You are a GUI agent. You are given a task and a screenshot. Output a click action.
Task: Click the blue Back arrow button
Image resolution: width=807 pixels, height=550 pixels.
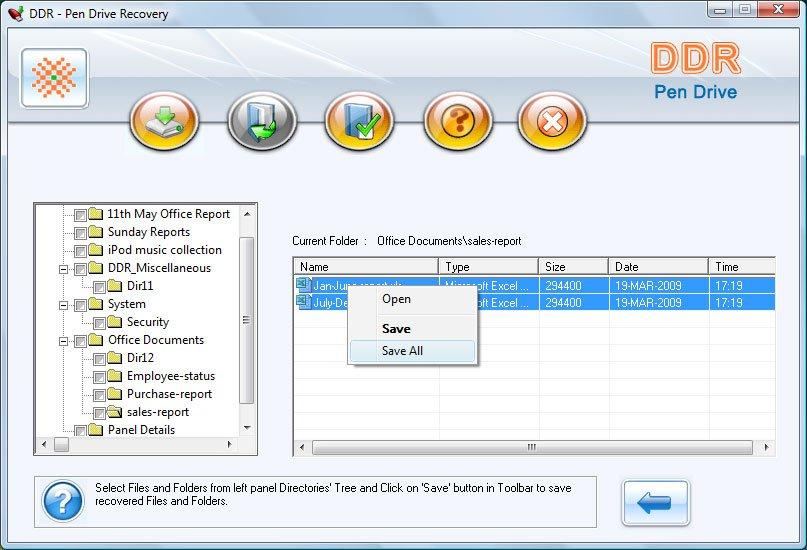click(655, 502)
